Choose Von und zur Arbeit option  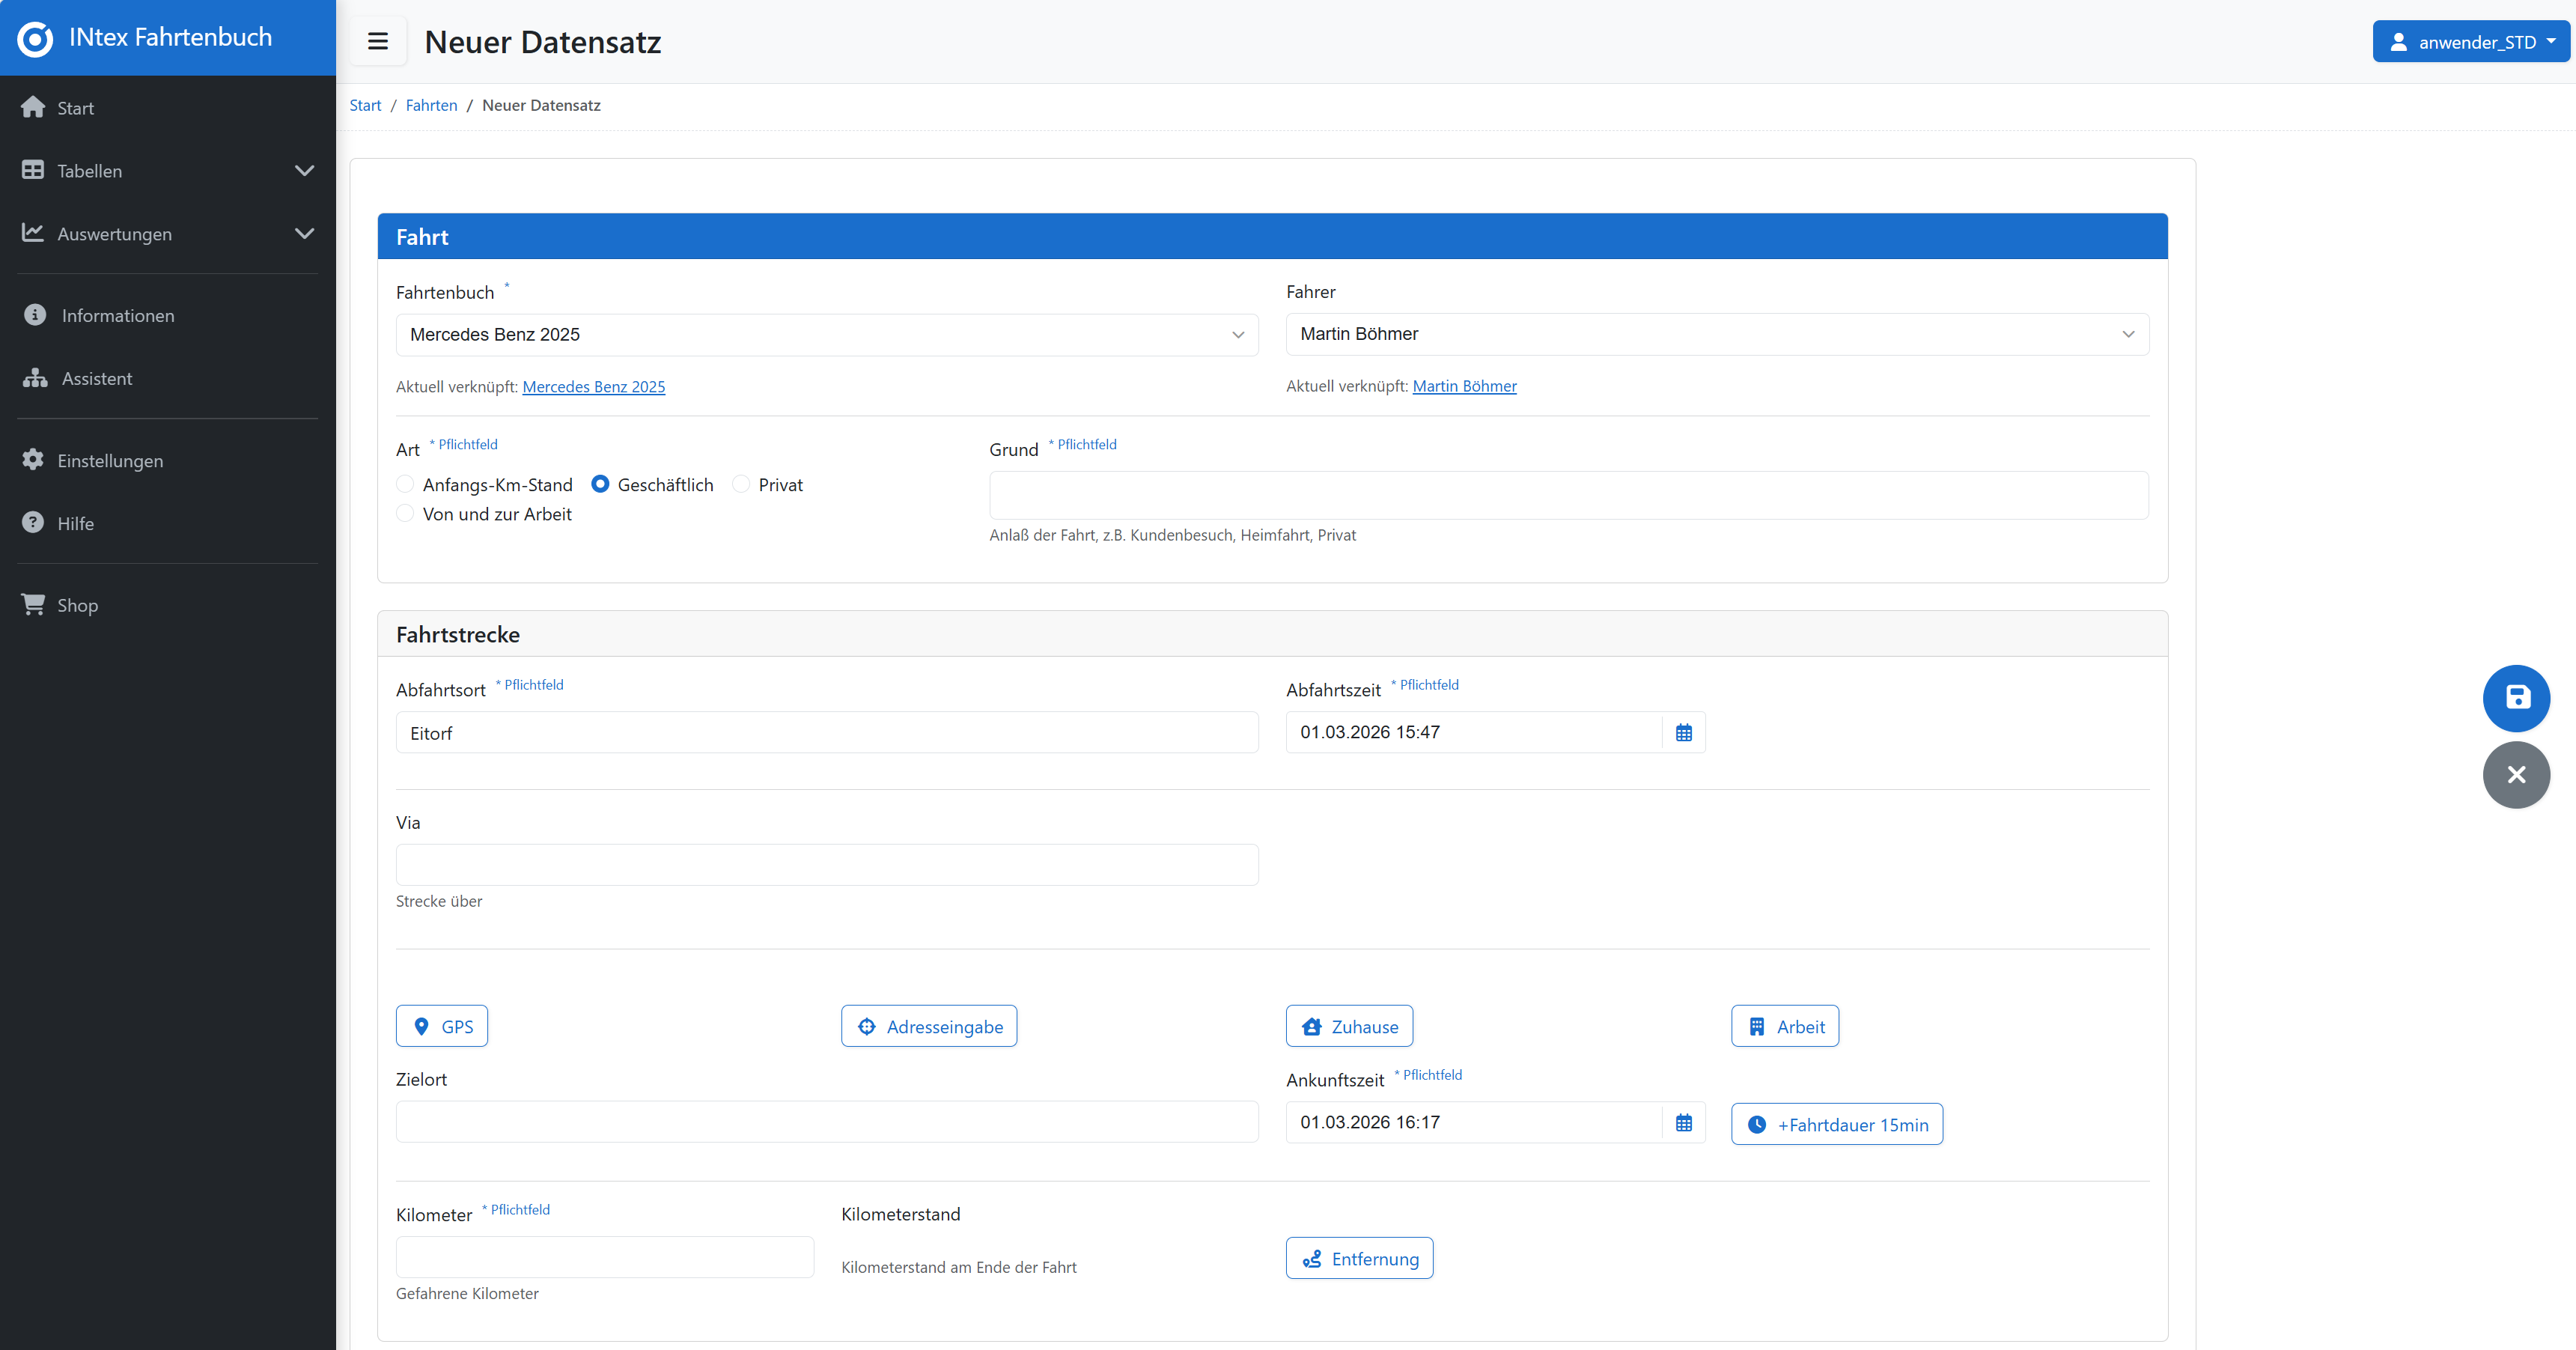click(405, 513)
